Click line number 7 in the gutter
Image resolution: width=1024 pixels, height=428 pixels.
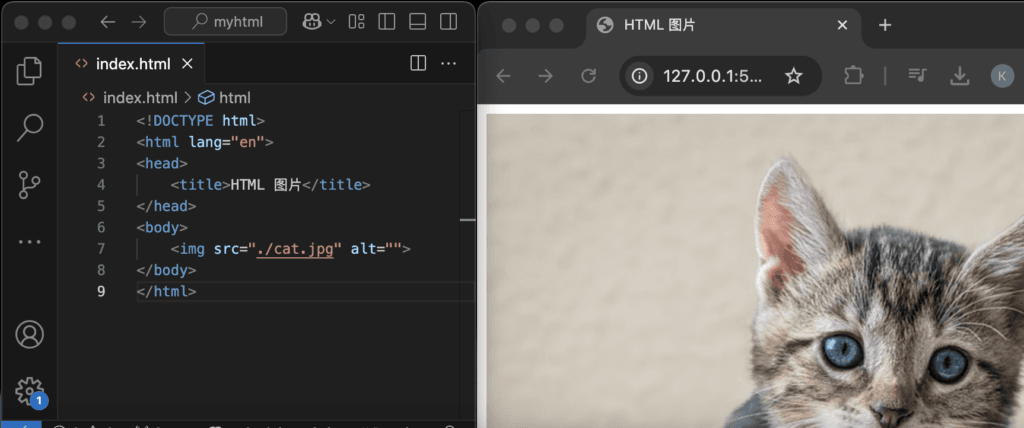tap(101, 249)
